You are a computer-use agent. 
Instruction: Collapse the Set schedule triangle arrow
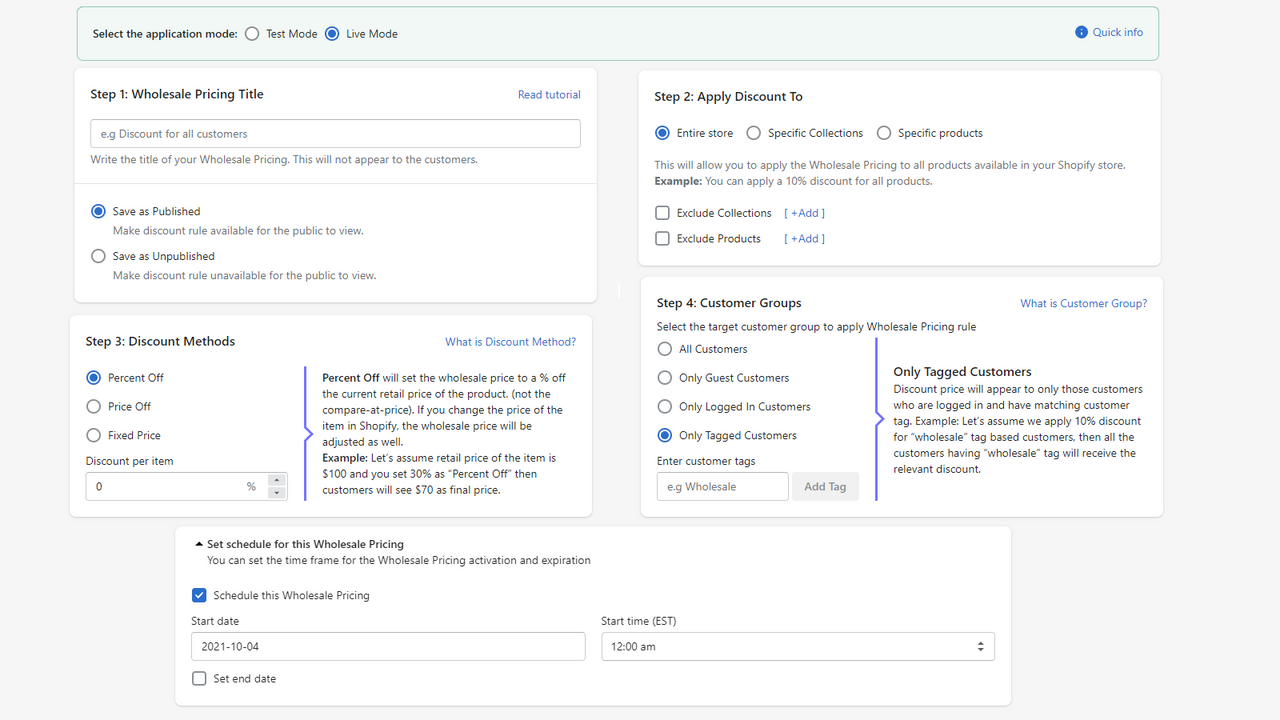[199, 544]
